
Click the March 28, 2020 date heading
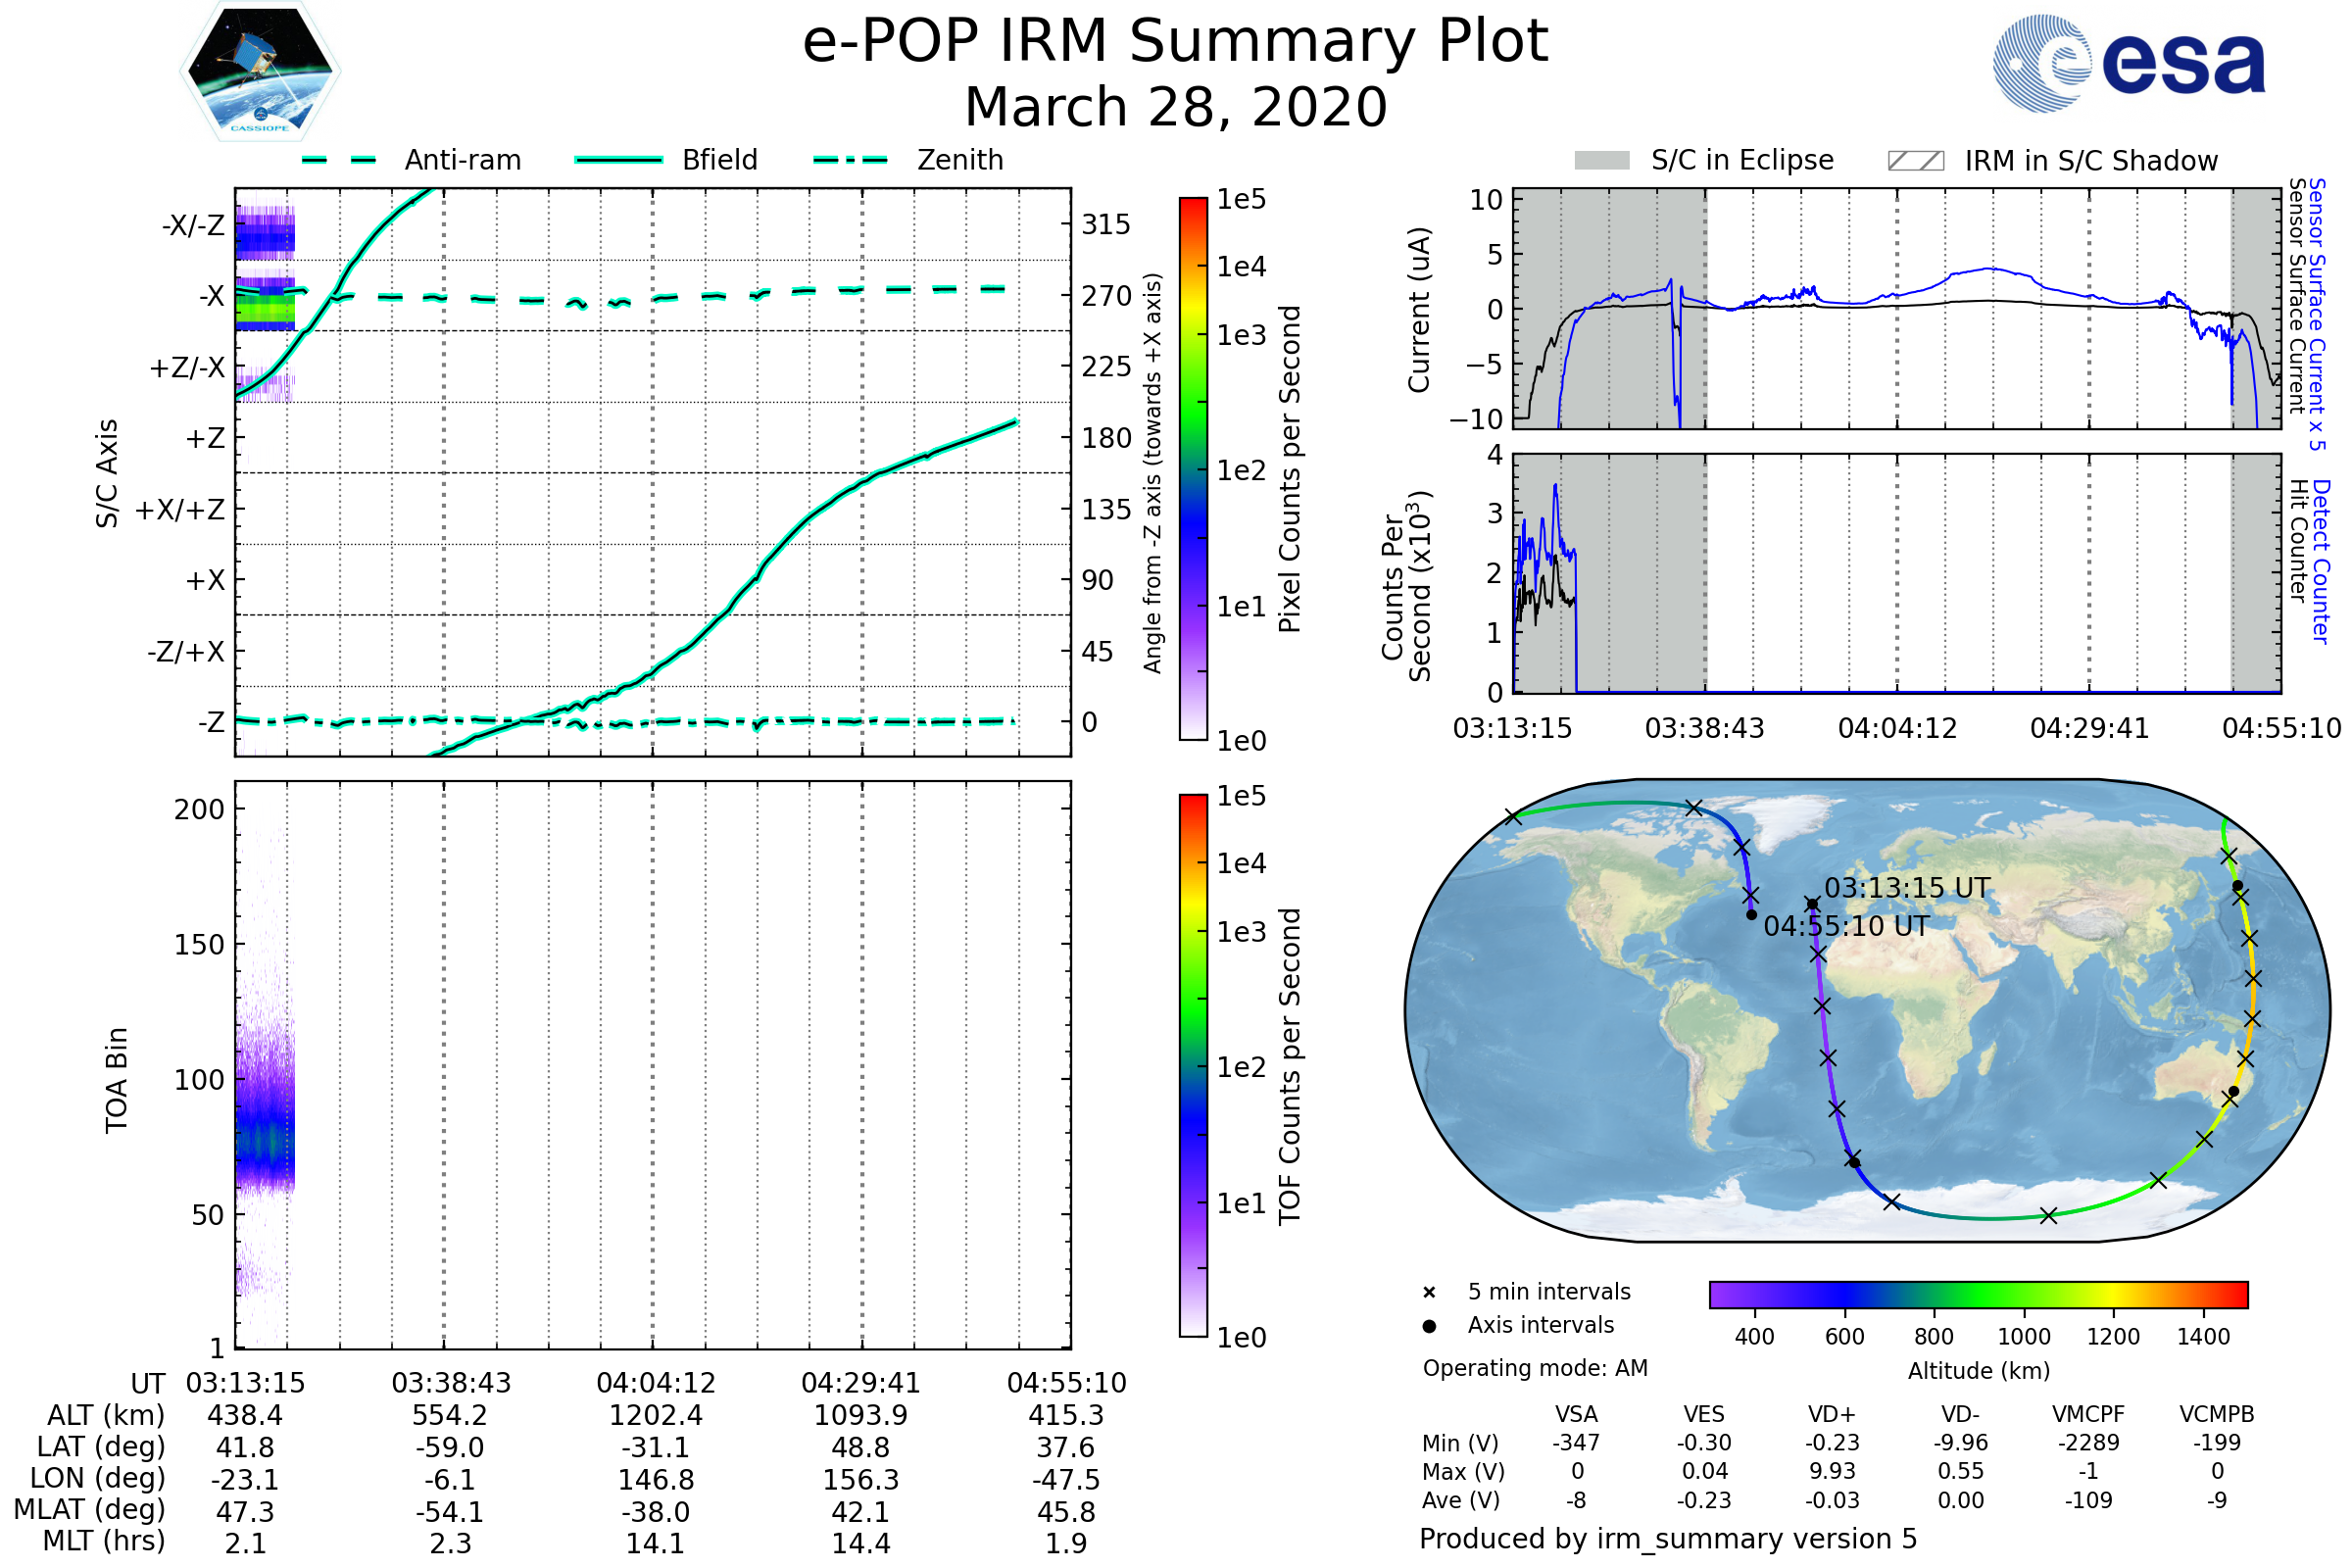(x=1175, y=107)
